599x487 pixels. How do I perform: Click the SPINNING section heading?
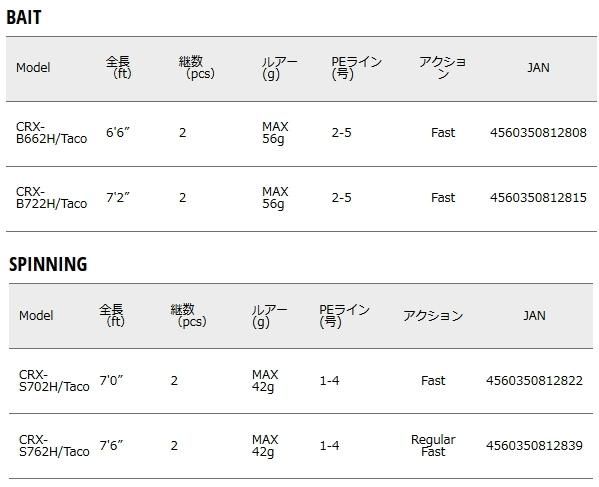click(48, 264)
